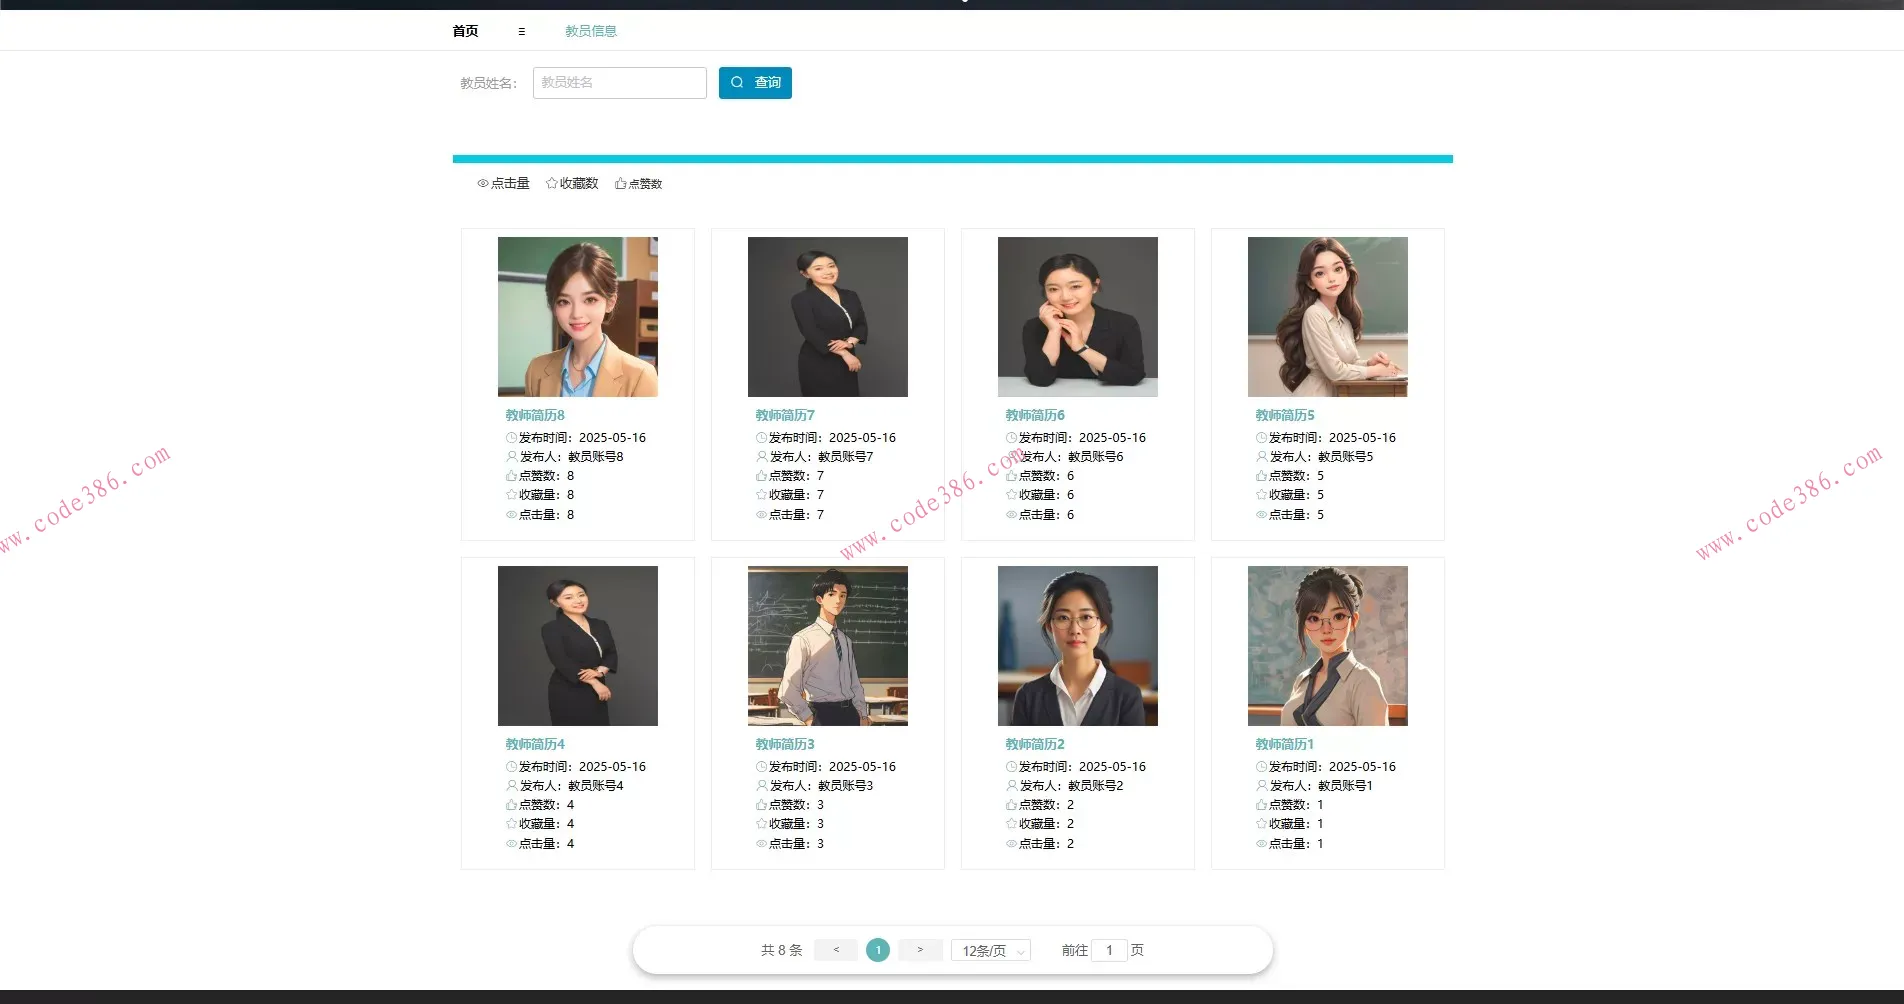Click the teacher photo on 教师简历1 card
The image size is (1904, 1004).
click(x=1327, y=645)
